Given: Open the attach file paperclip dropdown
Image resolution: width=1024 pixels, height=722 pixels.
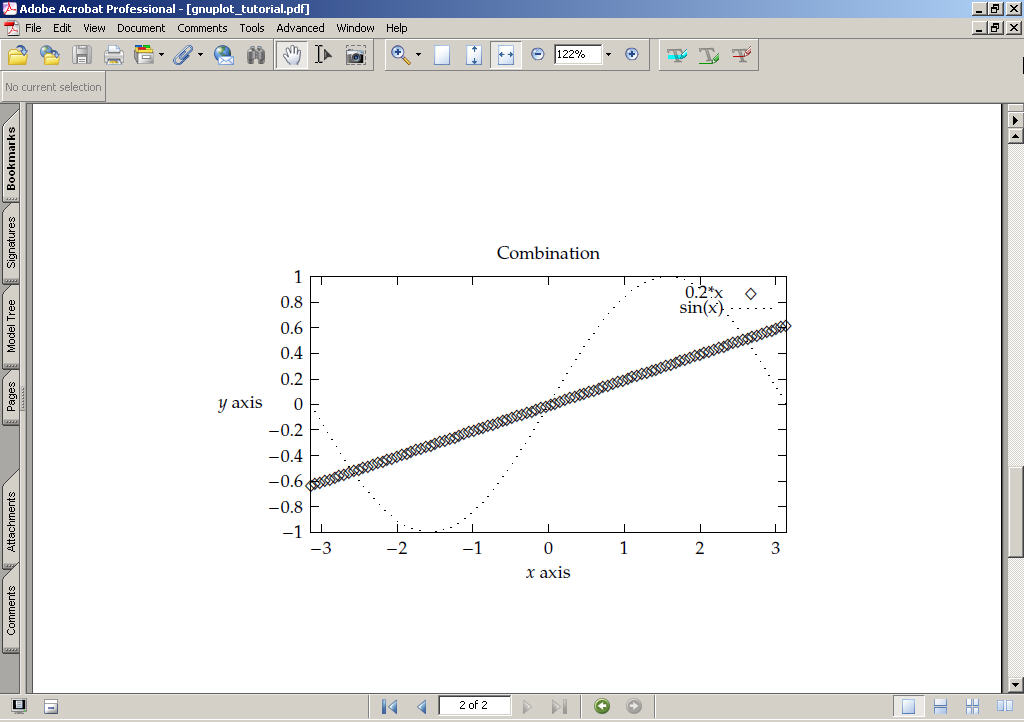Looking at the screenshot, I should tap(200, 55).
